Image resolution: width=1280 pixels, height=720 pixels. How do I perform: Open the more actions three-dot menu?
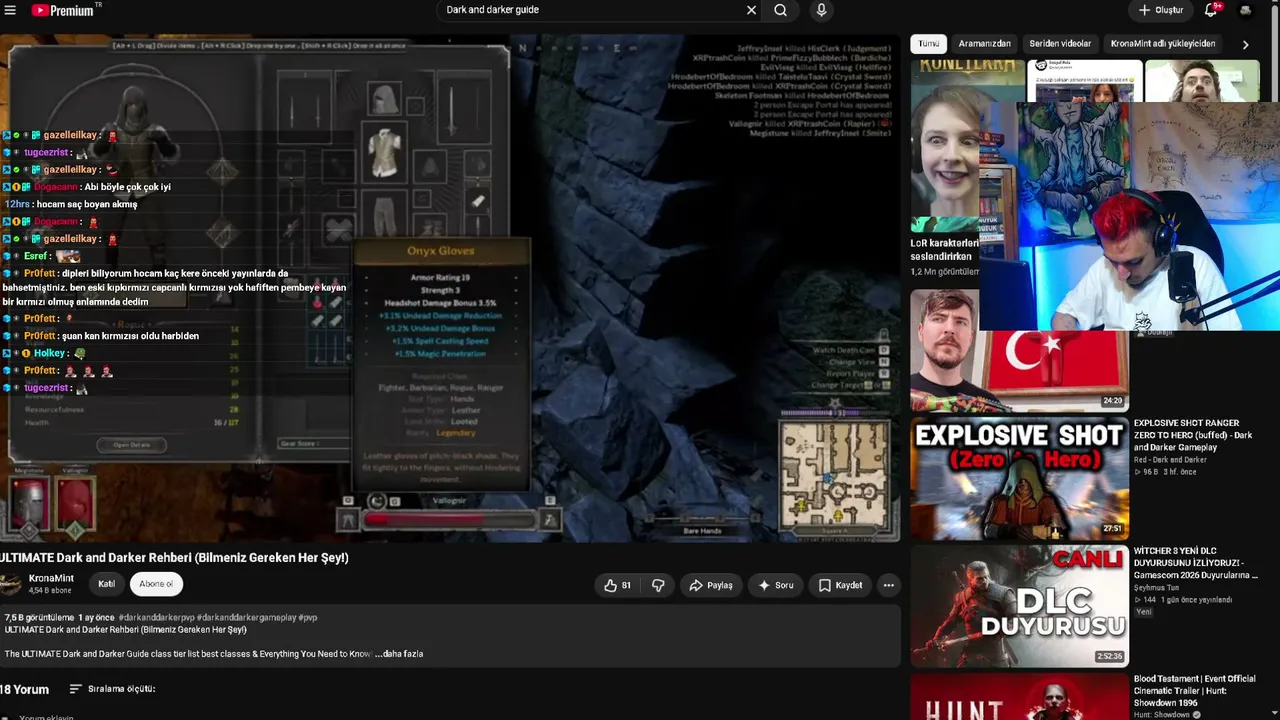point(888,585)
